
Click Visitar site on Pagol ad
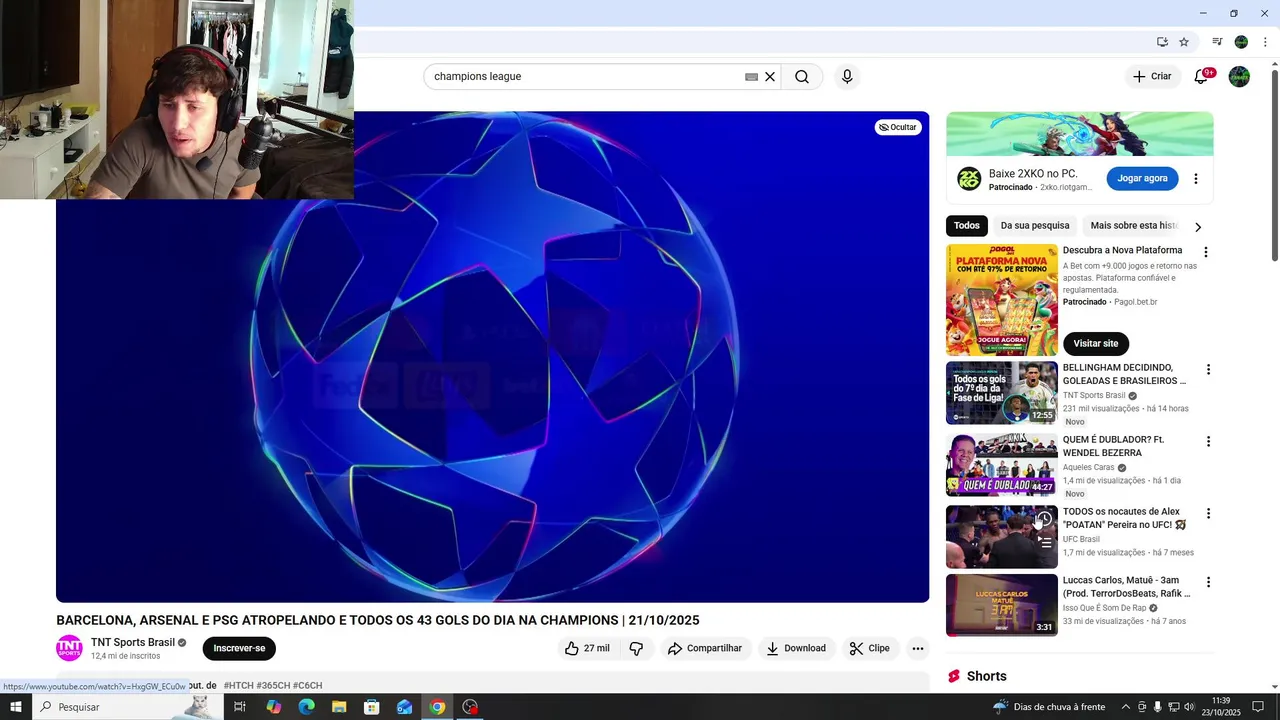[1096, 343]
